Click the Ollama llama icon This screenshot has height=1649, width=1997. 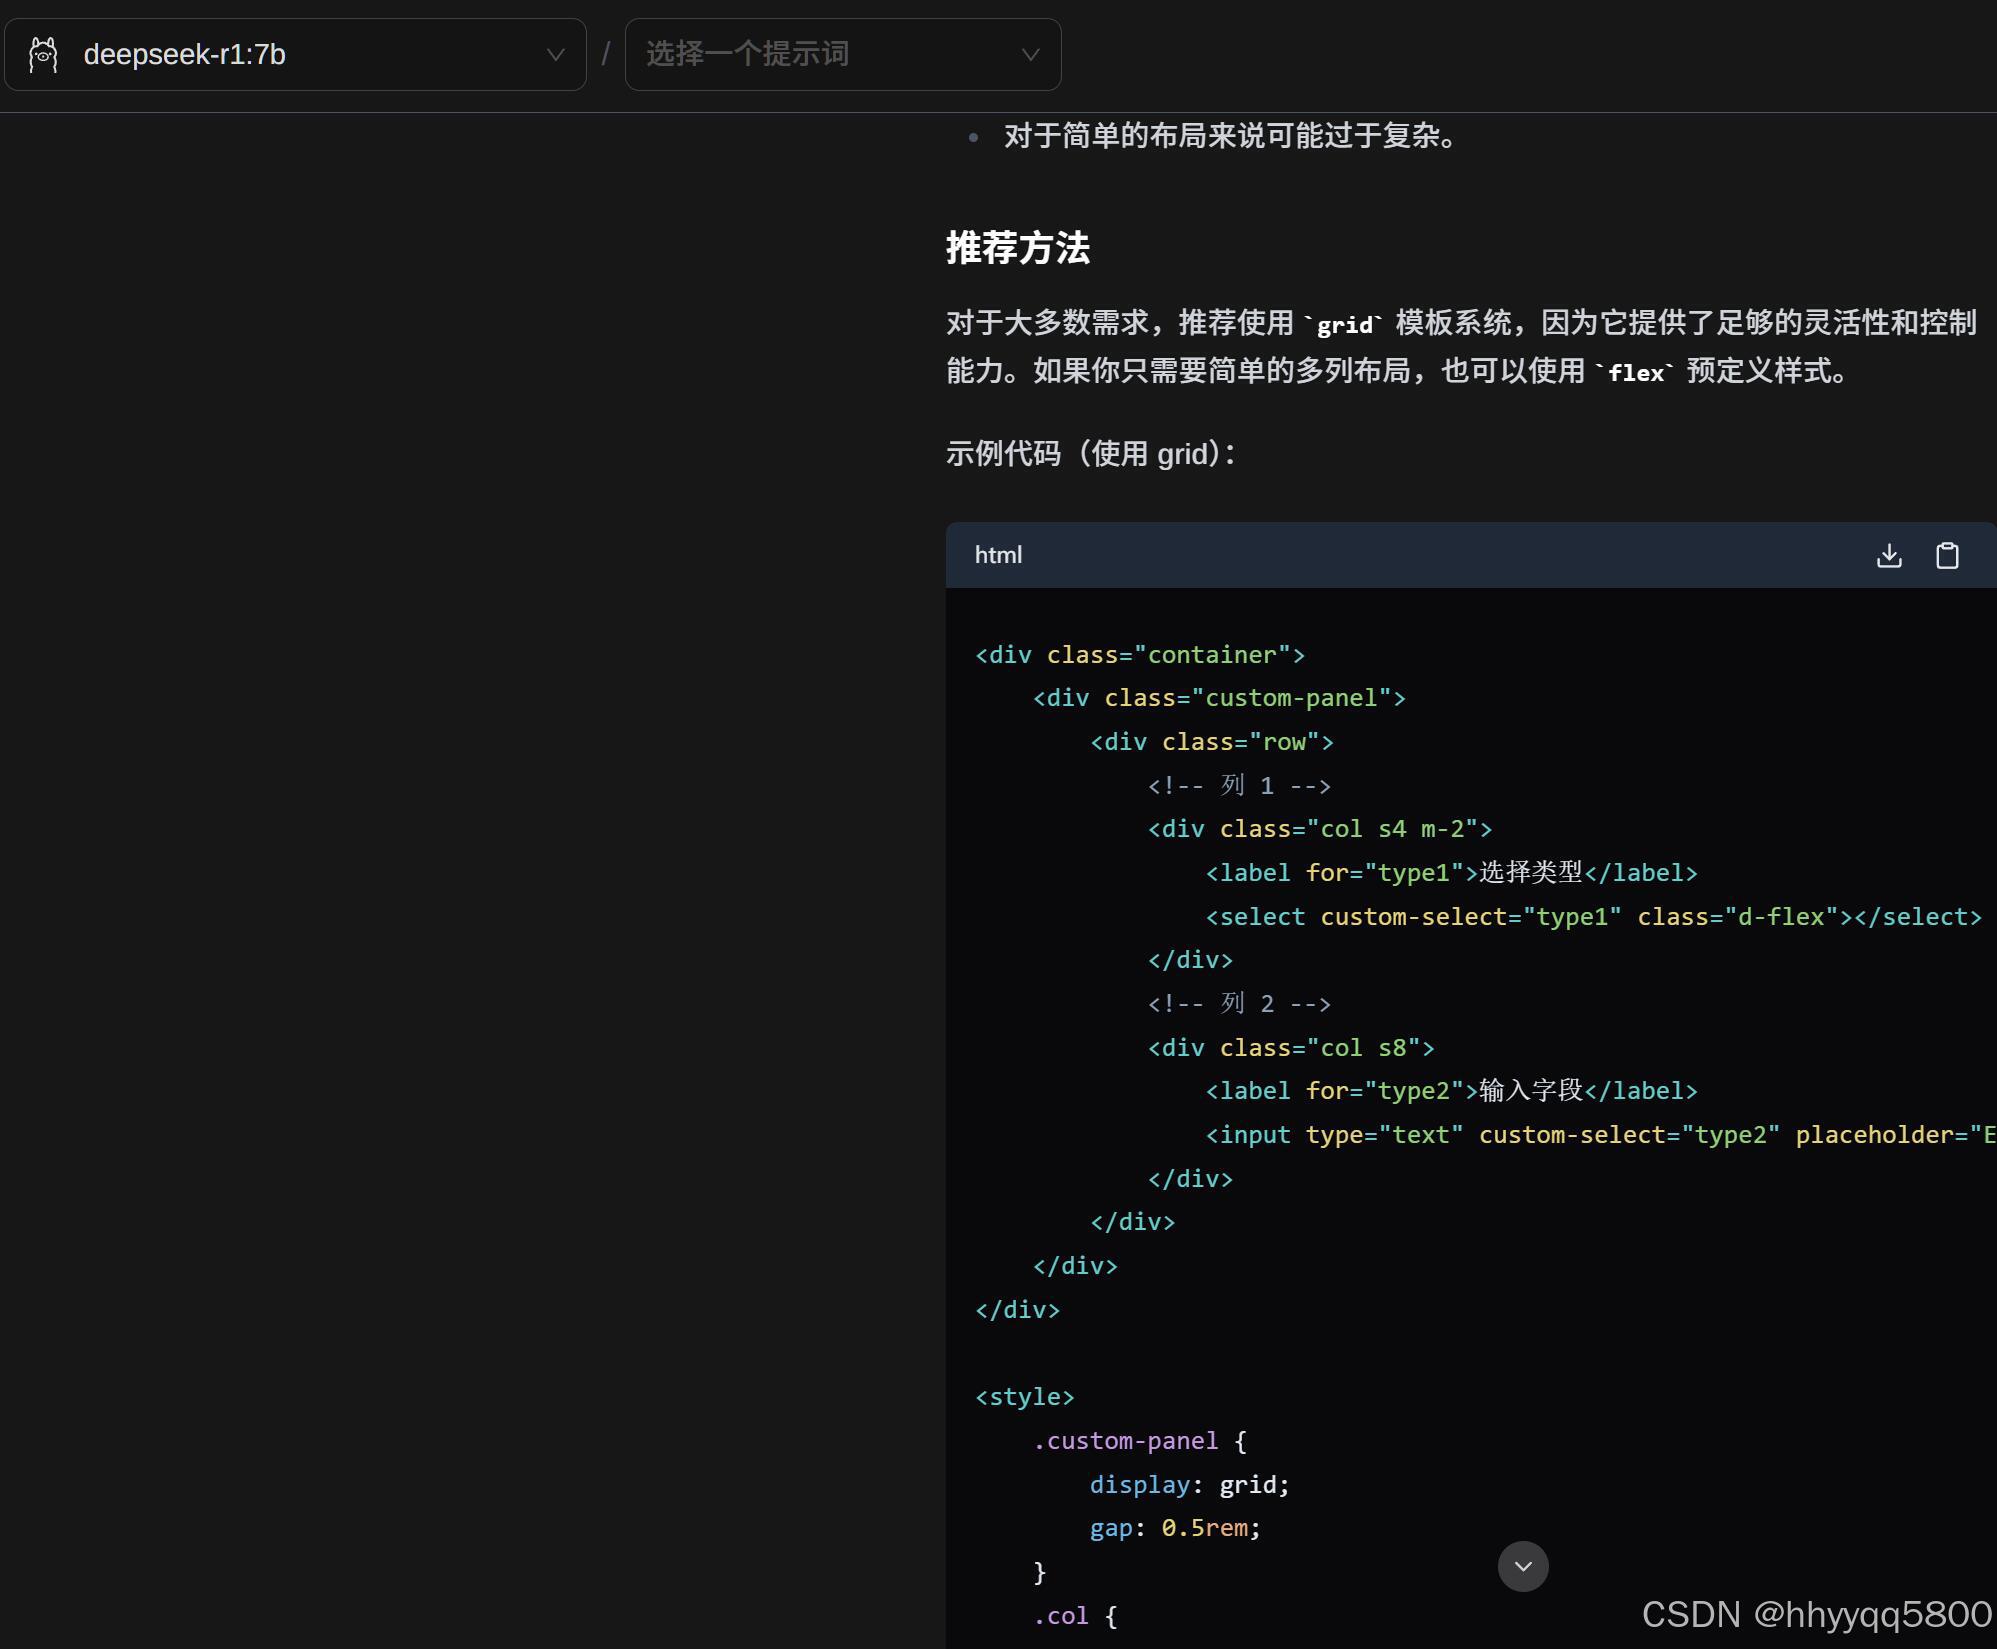[43, 55]
